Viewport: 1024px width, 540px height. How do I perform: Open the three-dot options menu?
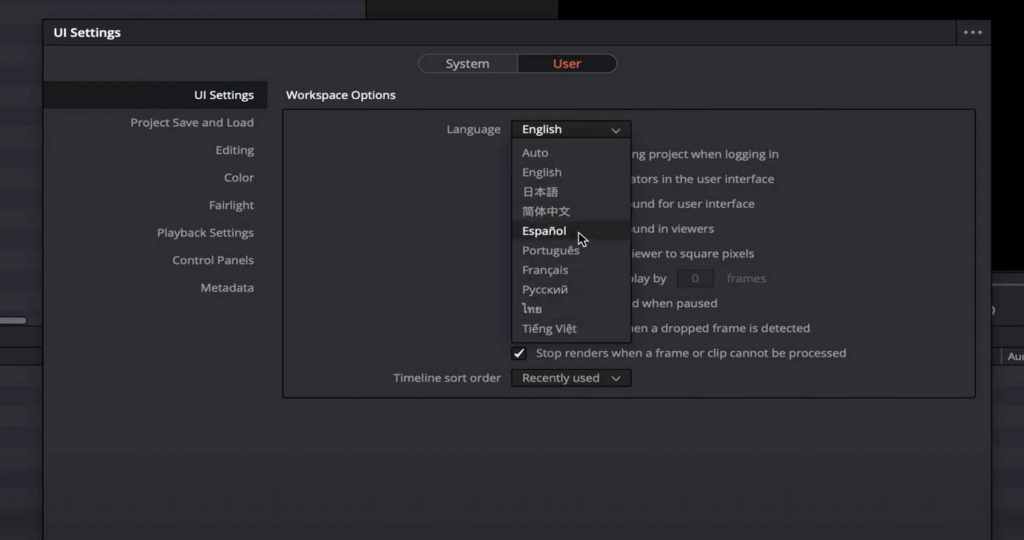pyautogui.click(x=972, y=33)
